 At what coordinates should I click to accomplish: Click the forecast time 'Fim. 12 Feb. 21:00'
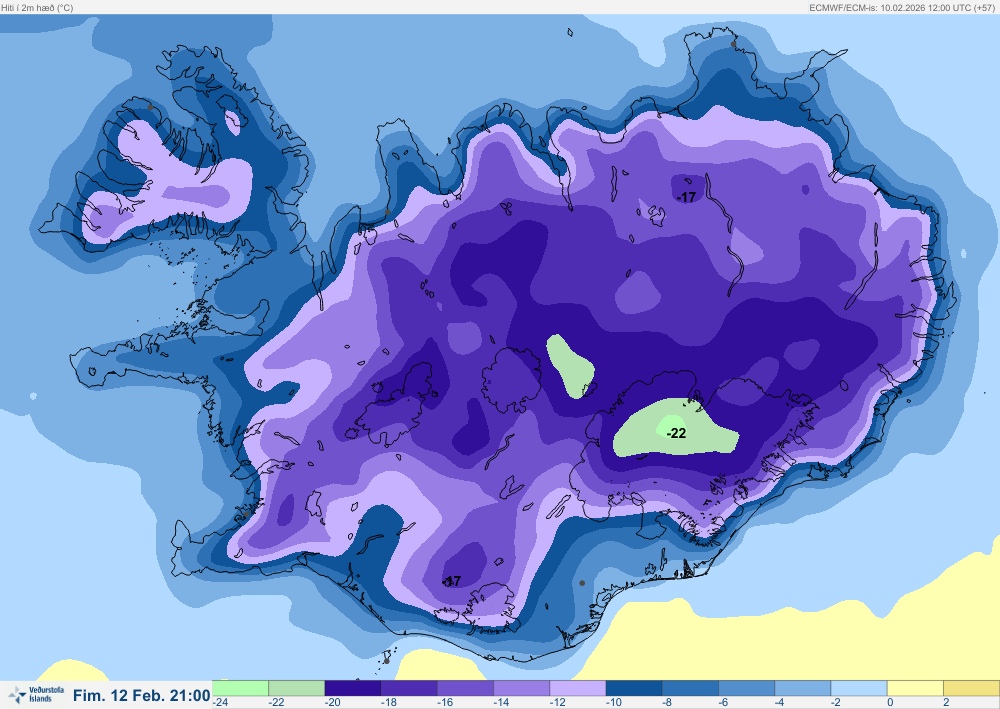click(x=142, y=696)
